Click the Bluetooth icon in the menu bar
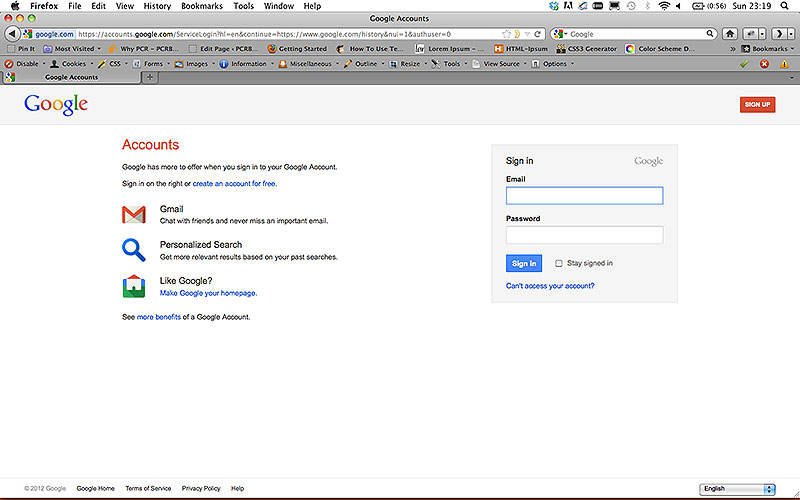Image resolution: width=800 pixels, height=500 pixels. click(647, 6)
